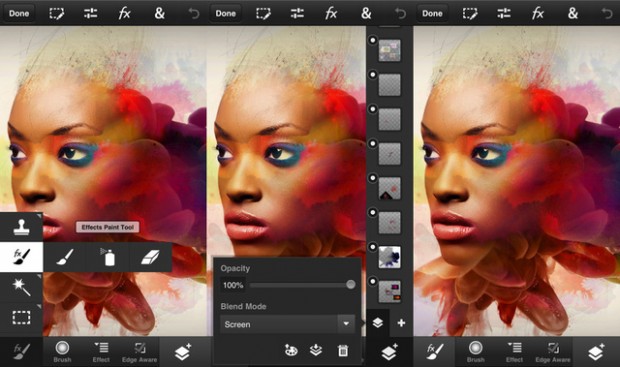Choose the Spray can tool in the flyout

(108, 257)
